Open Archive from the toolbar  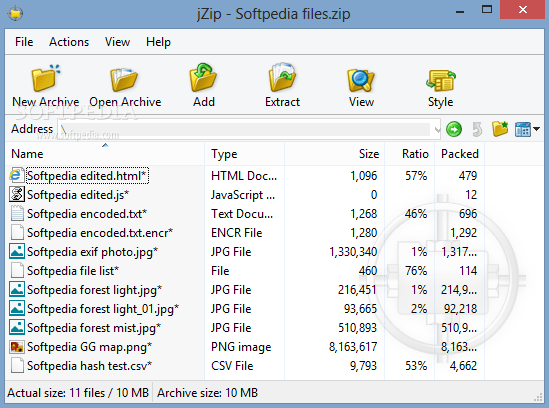pyautogui.click(x=125, y=86)
